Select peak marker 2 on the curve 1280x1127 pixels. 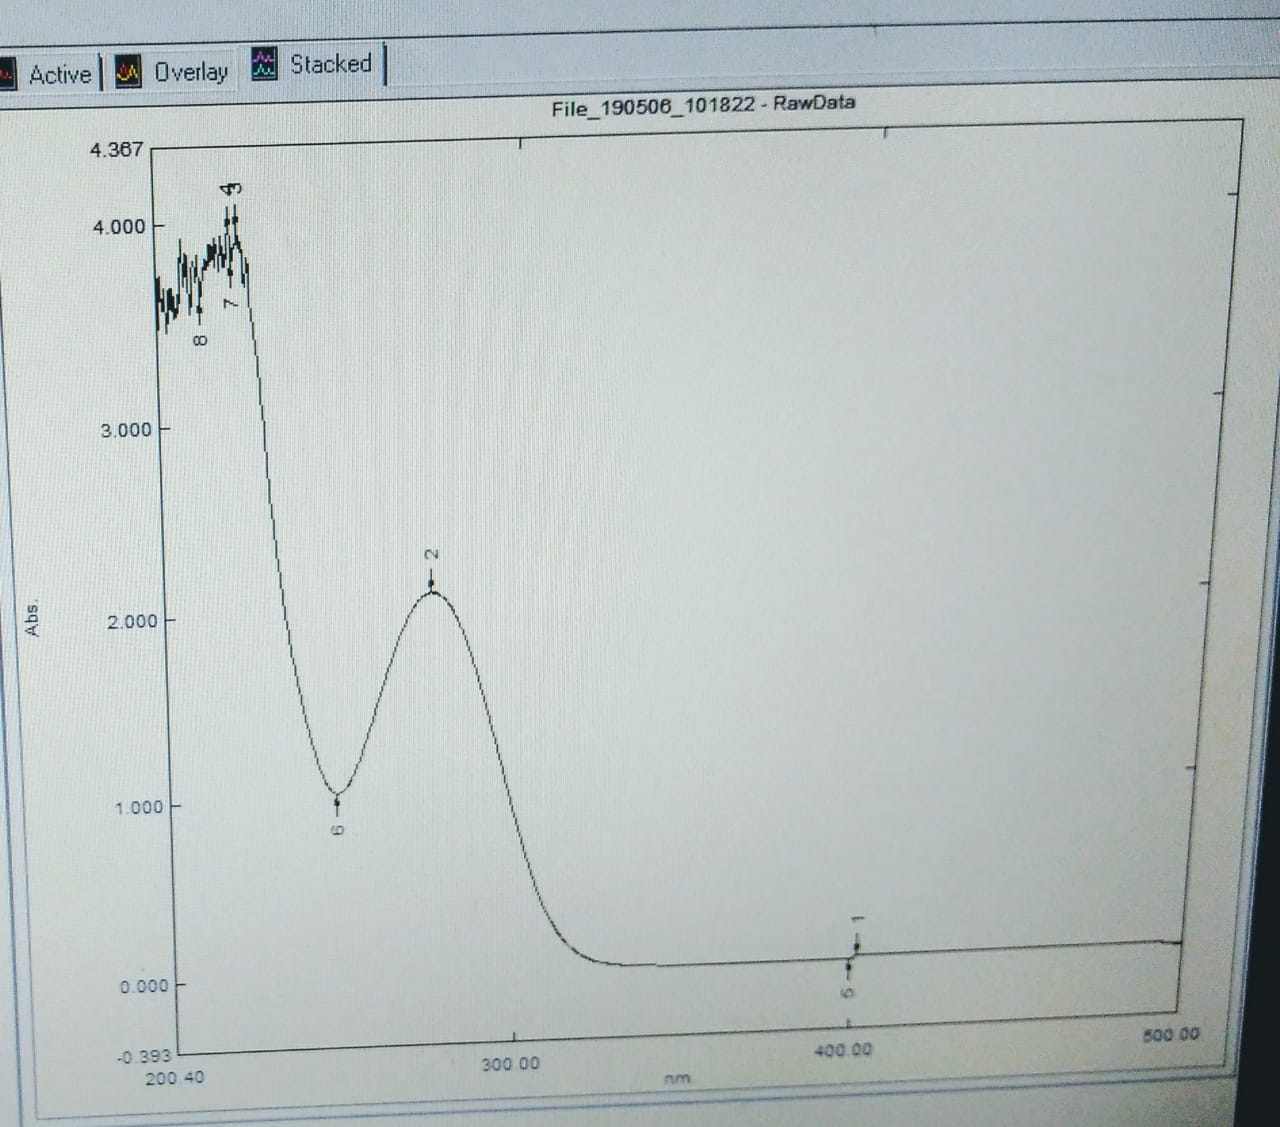432,583
